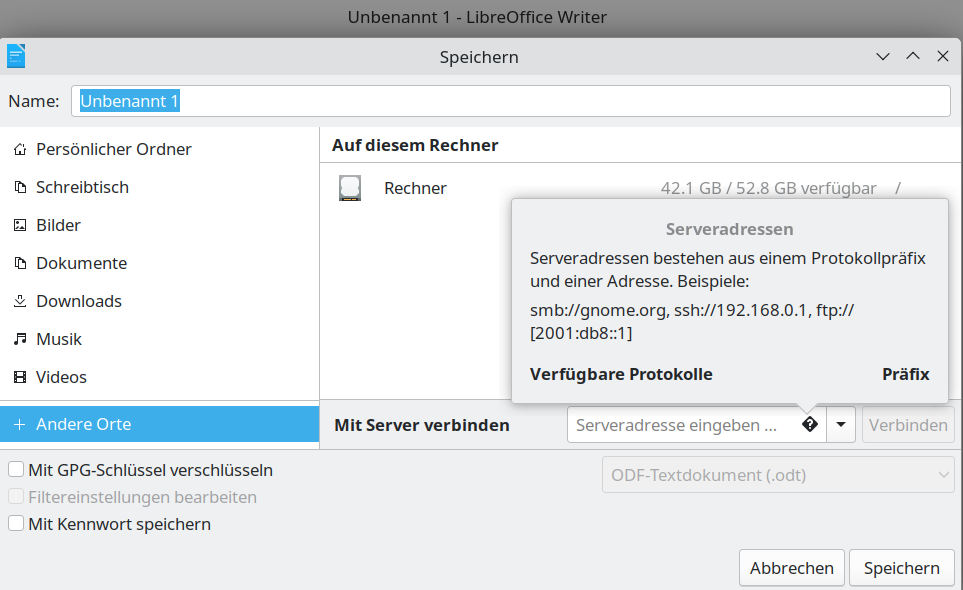
Task: Enable Mit GPG-Schlüssel verschlüsseln checkbox
Action: click(16, 470)
